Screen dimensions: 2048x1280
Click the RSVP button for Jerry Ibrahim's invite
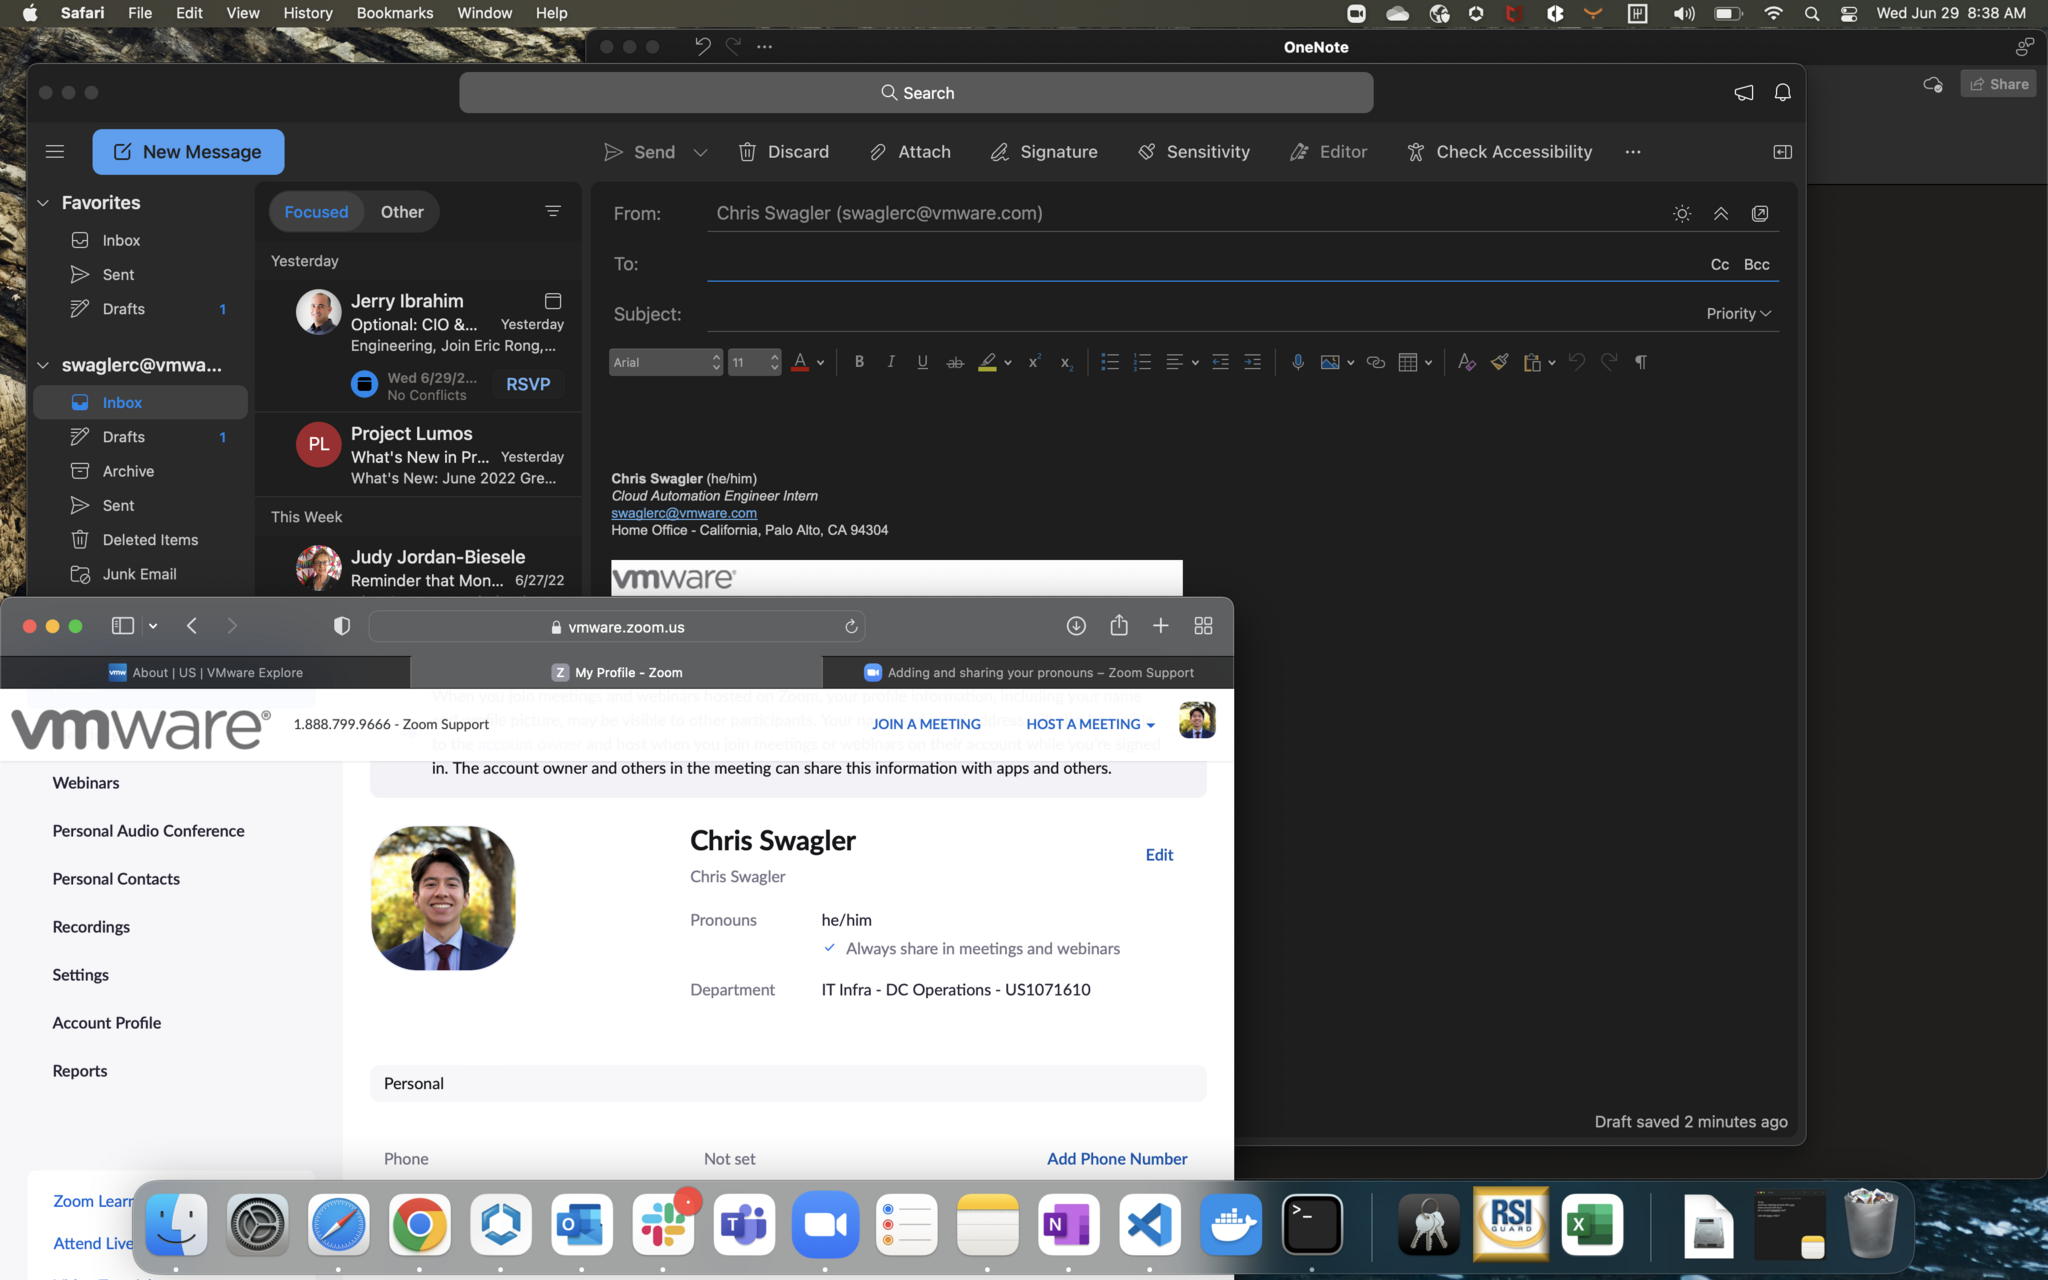click(528, 384)
